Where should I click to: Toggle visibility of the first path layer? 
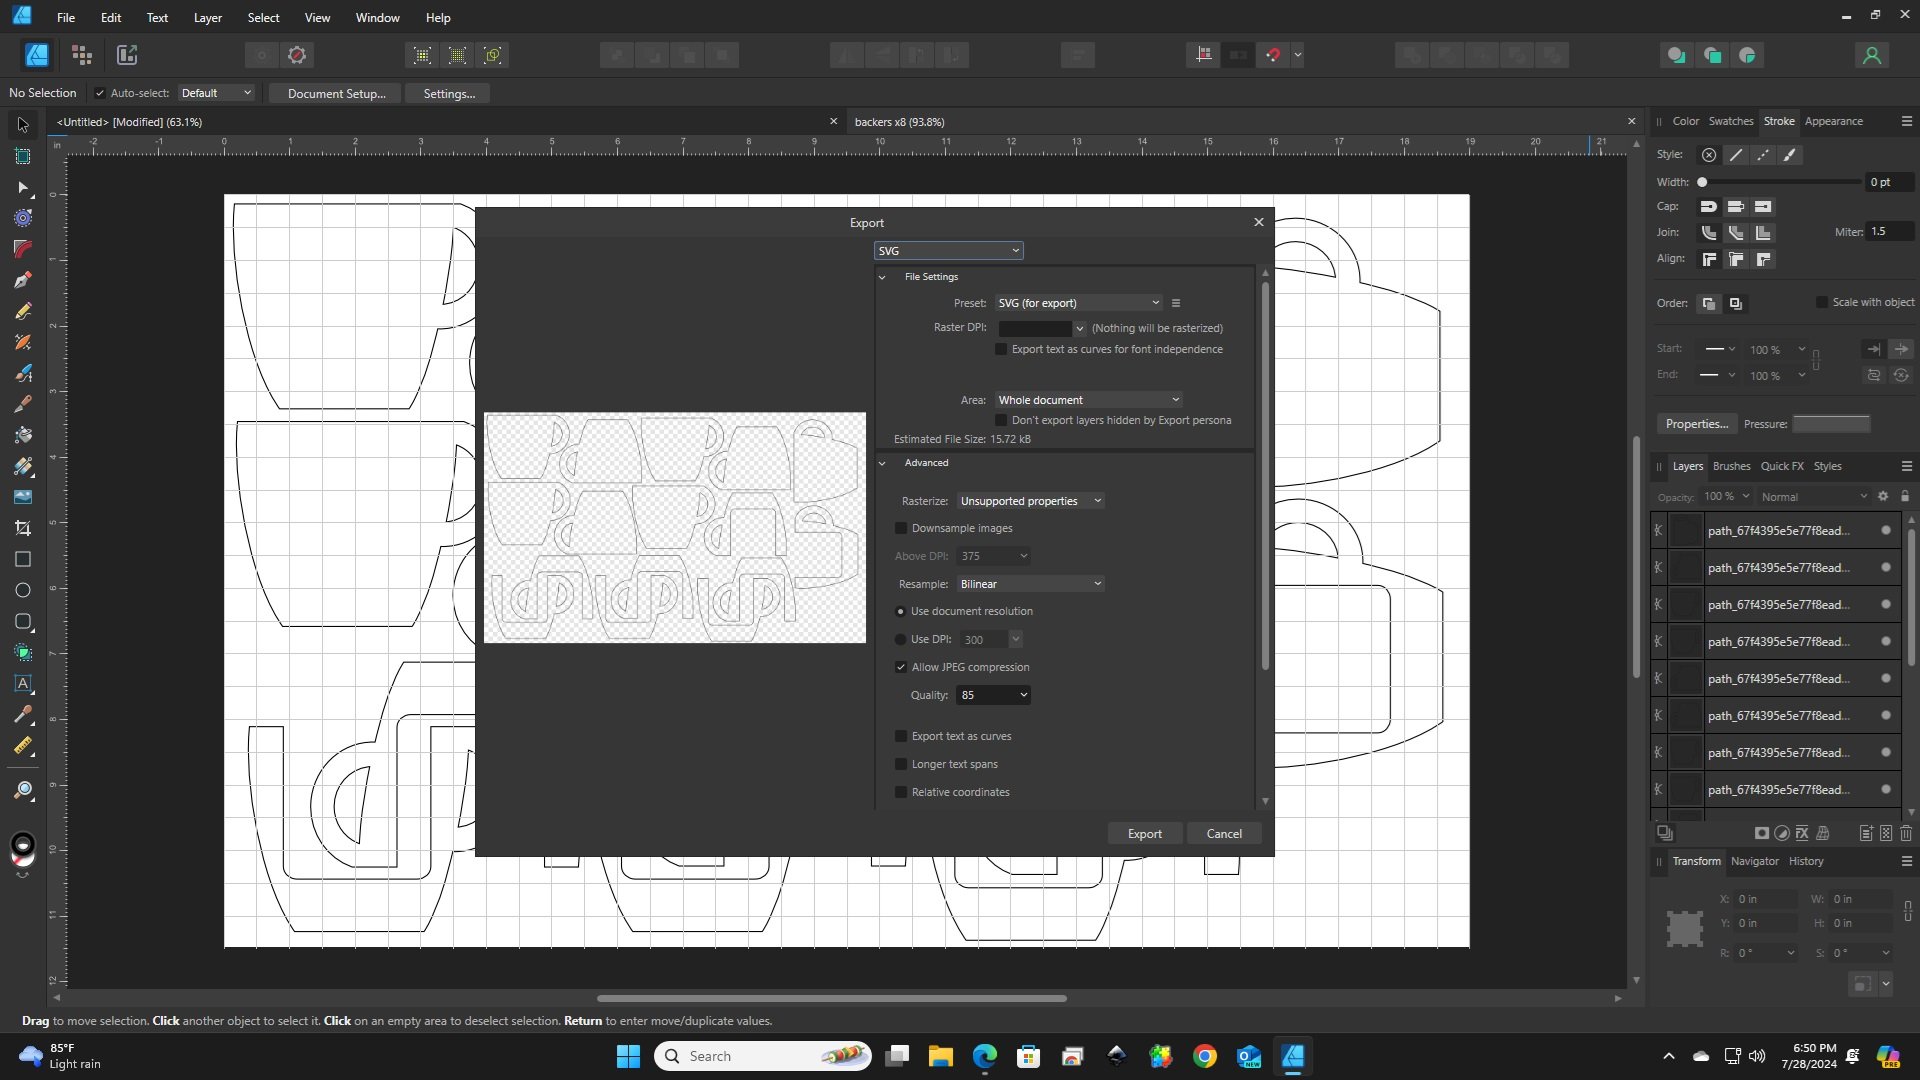tap(1884, 530)
